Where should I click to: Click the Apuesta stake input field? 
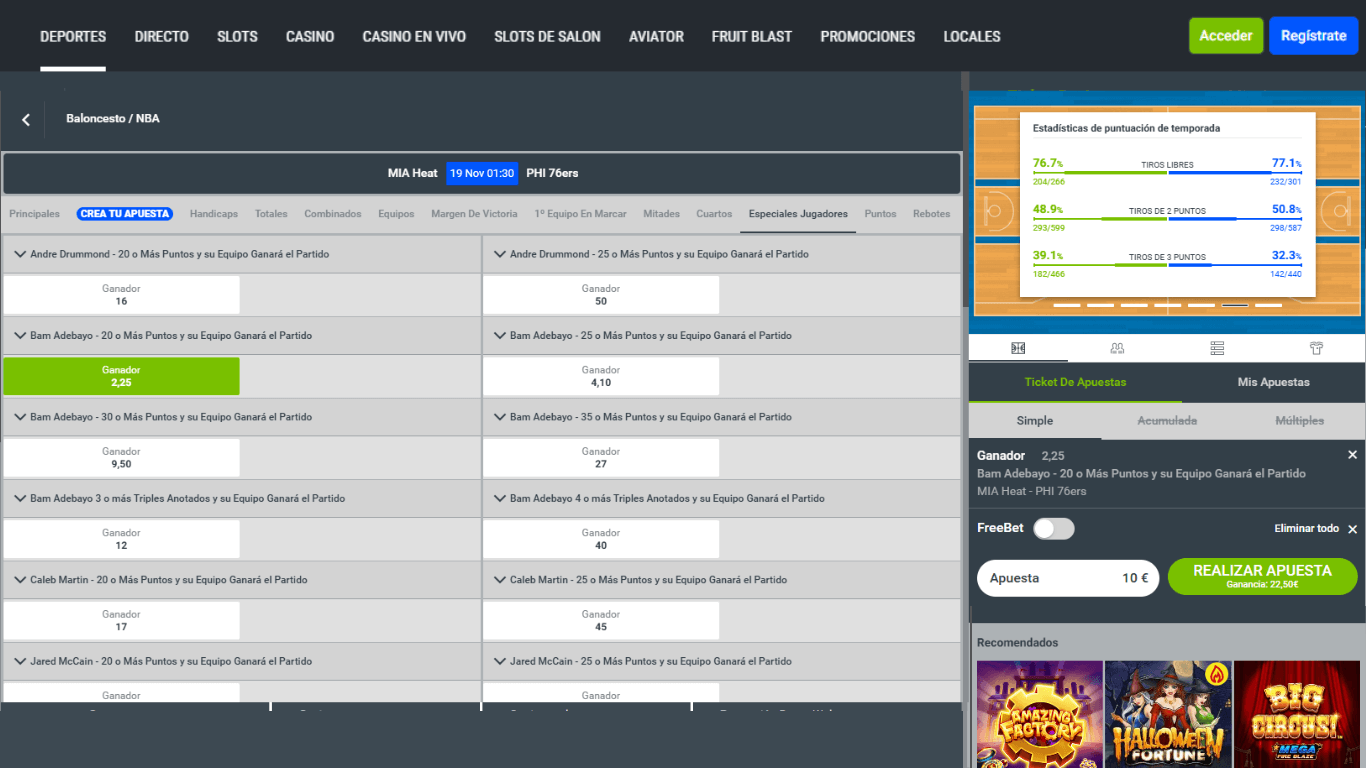point(1068,578)
